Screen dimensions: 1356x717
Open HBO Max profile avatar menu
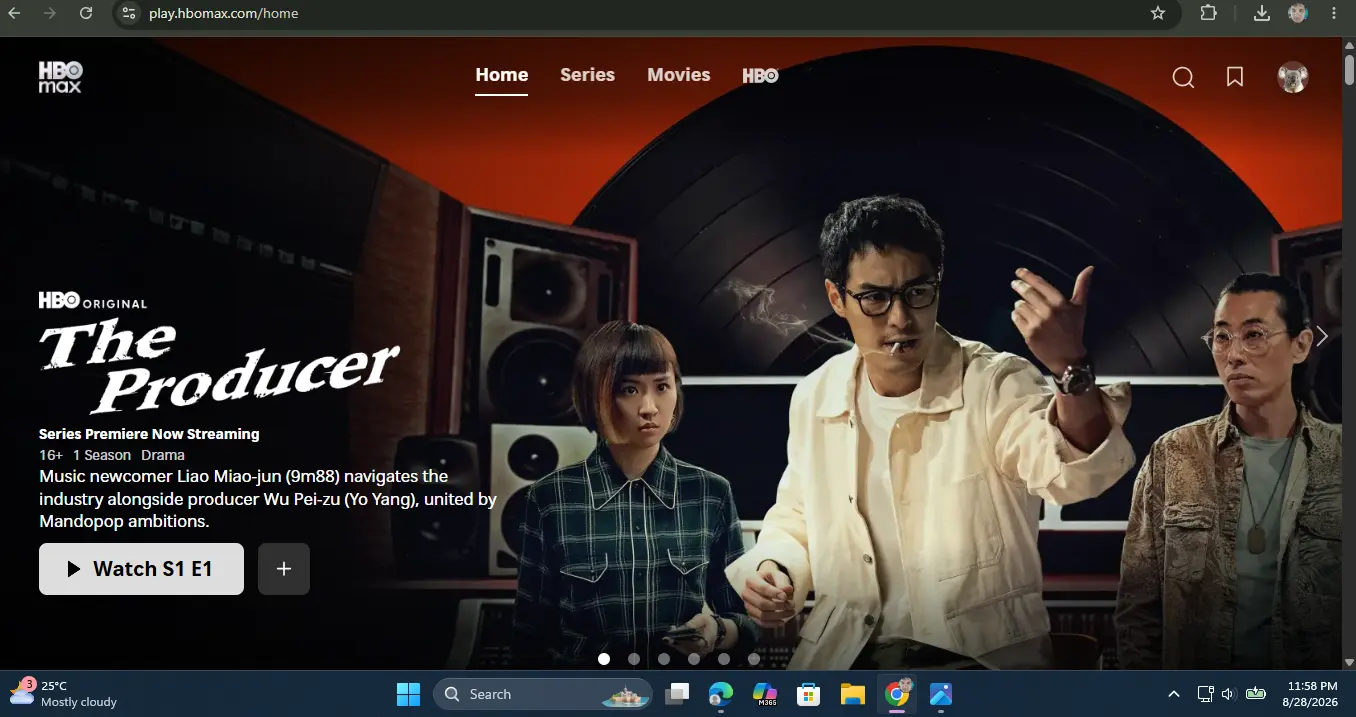click(x=1293, y=77)
